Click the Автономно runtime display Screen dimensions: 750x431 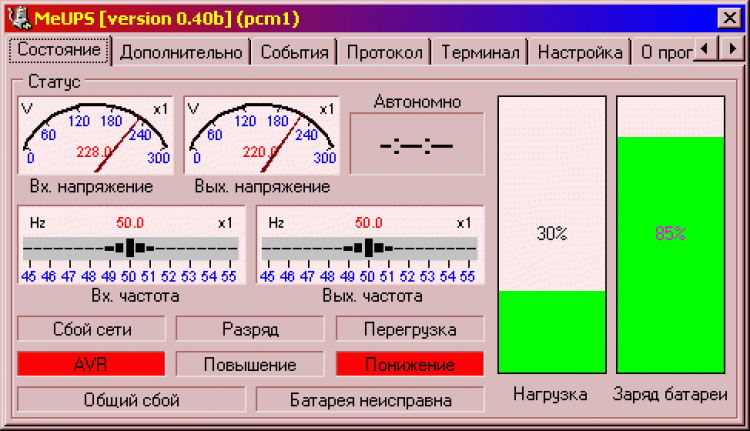pos(417,144)
